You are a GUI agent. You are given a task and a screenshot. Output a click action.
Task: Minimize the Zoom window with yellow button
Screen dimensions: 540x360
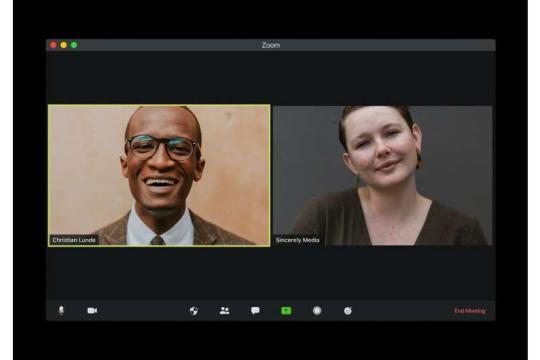pos(64,45)
